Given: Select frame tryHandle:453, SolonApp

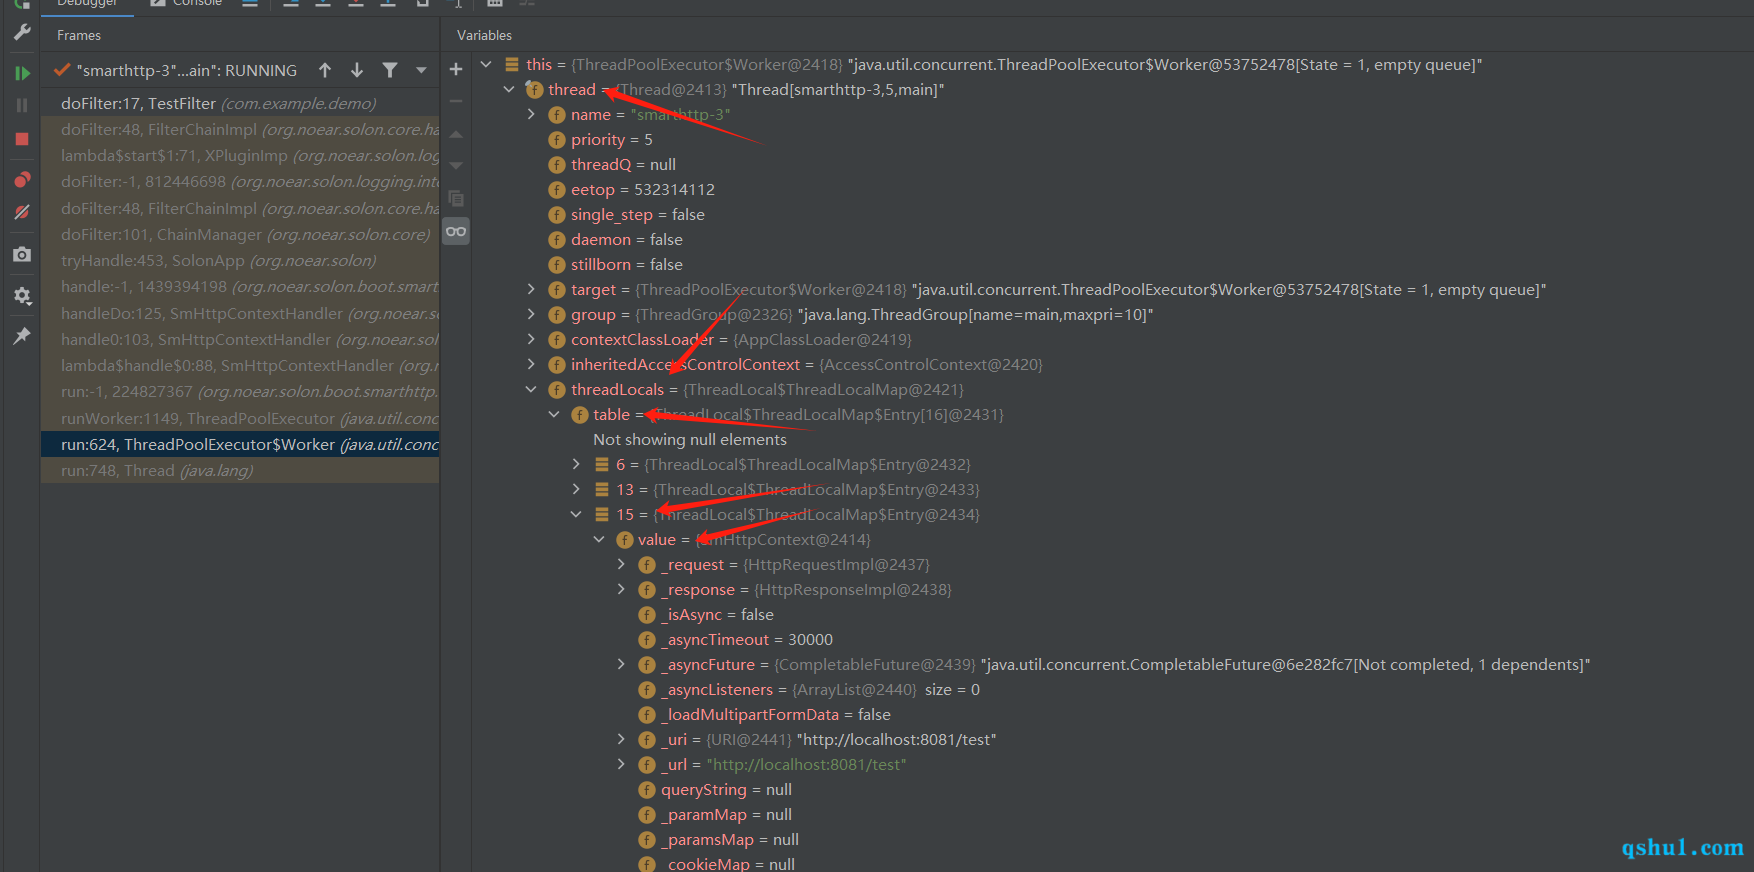Looking at the screenshot, I should (x=240, y=260).
